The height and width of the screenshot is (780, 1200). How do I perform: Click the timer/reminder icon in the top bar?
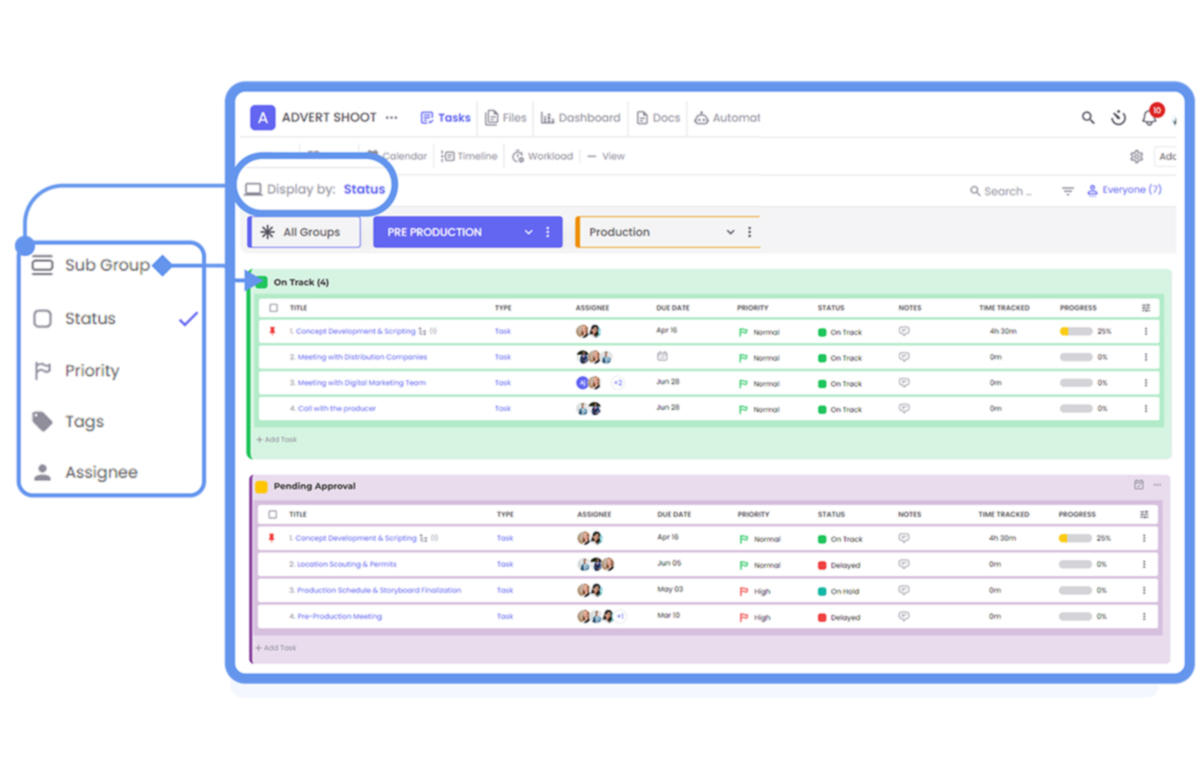[x=1118, y=117]
